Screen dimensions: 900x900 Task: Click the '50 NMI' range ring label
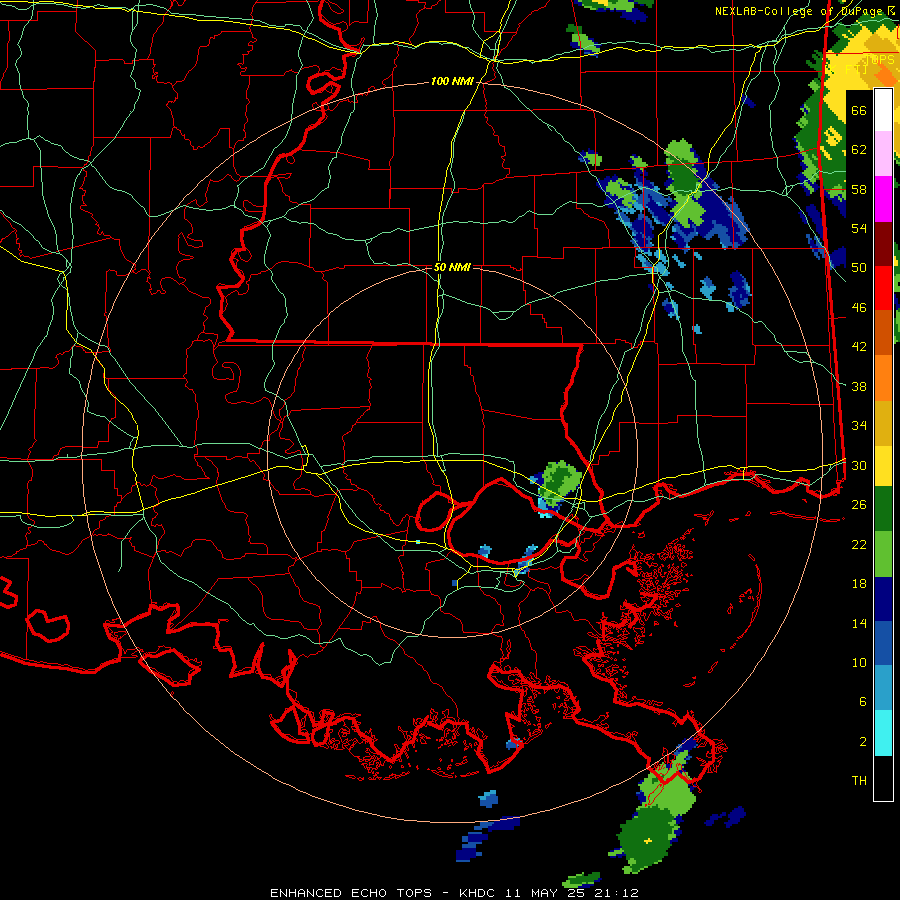pos(452,267)
